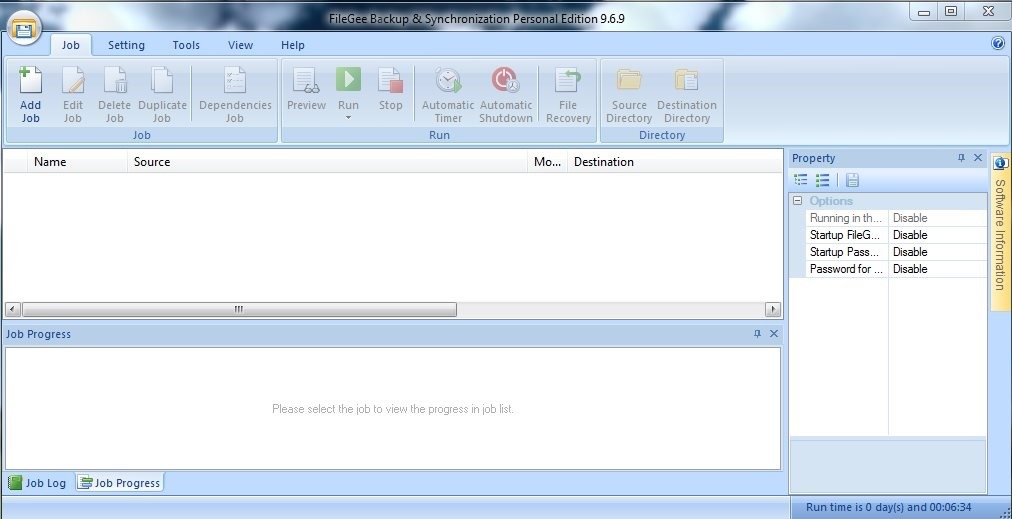The height and width of the screenshot is (519, 1012).
Task: Open the Help ribbon tab
Action: click(292, 45)
